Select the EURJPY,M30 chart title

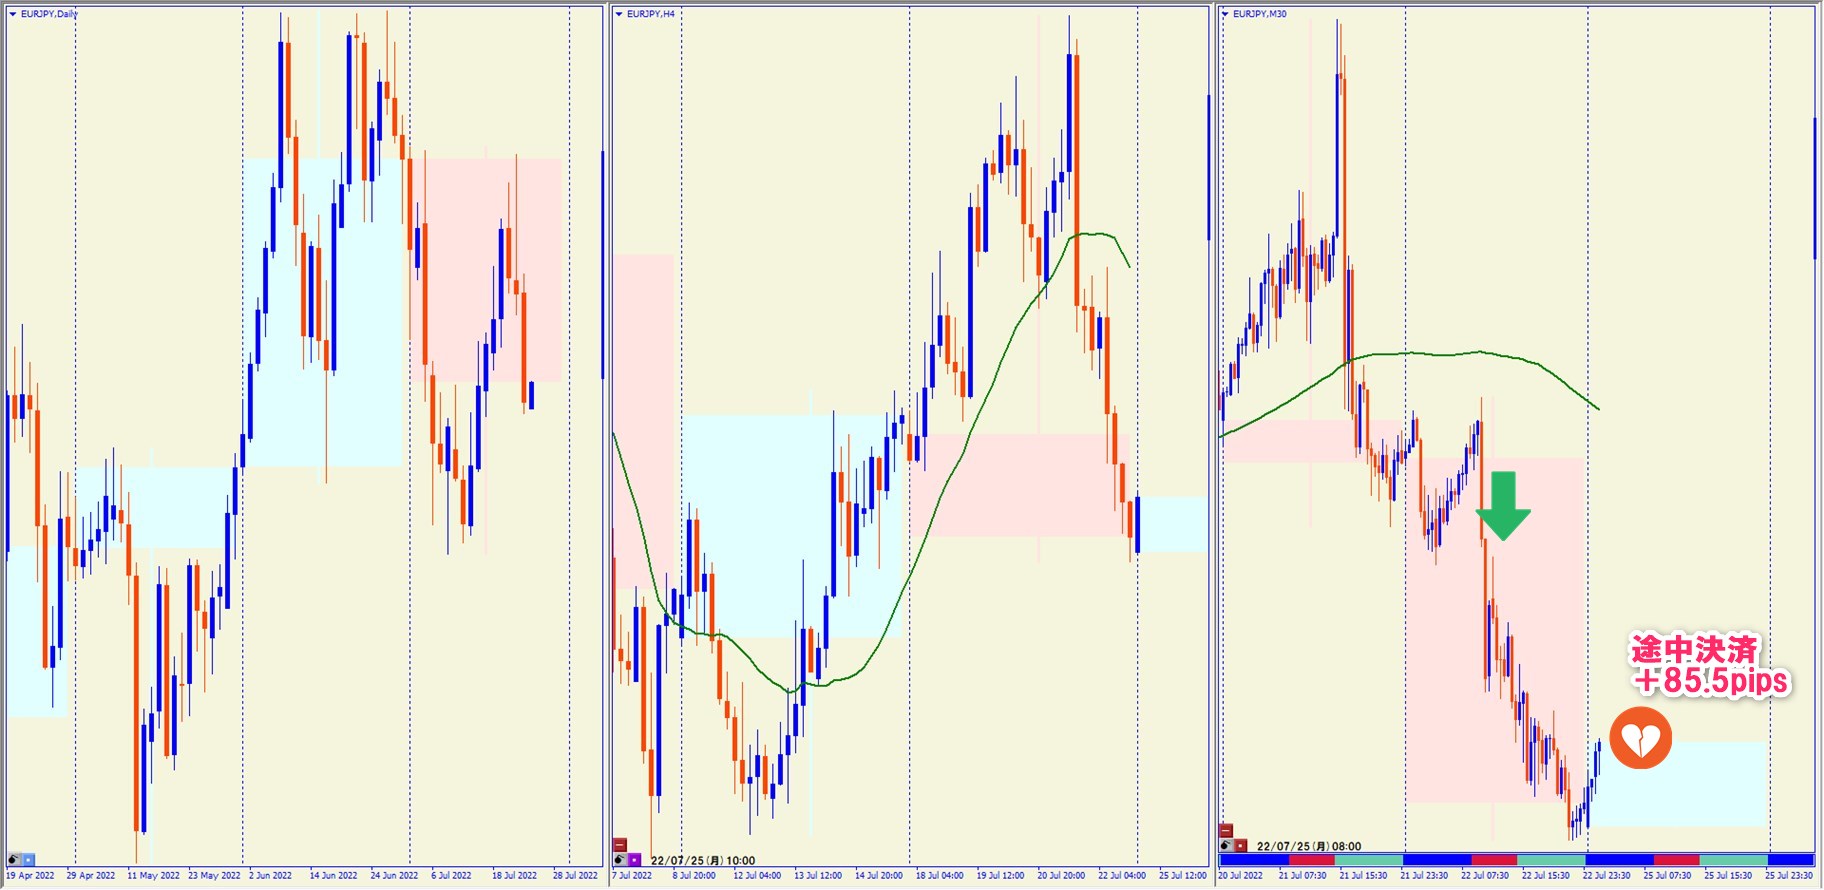(x=1260, y=14)
